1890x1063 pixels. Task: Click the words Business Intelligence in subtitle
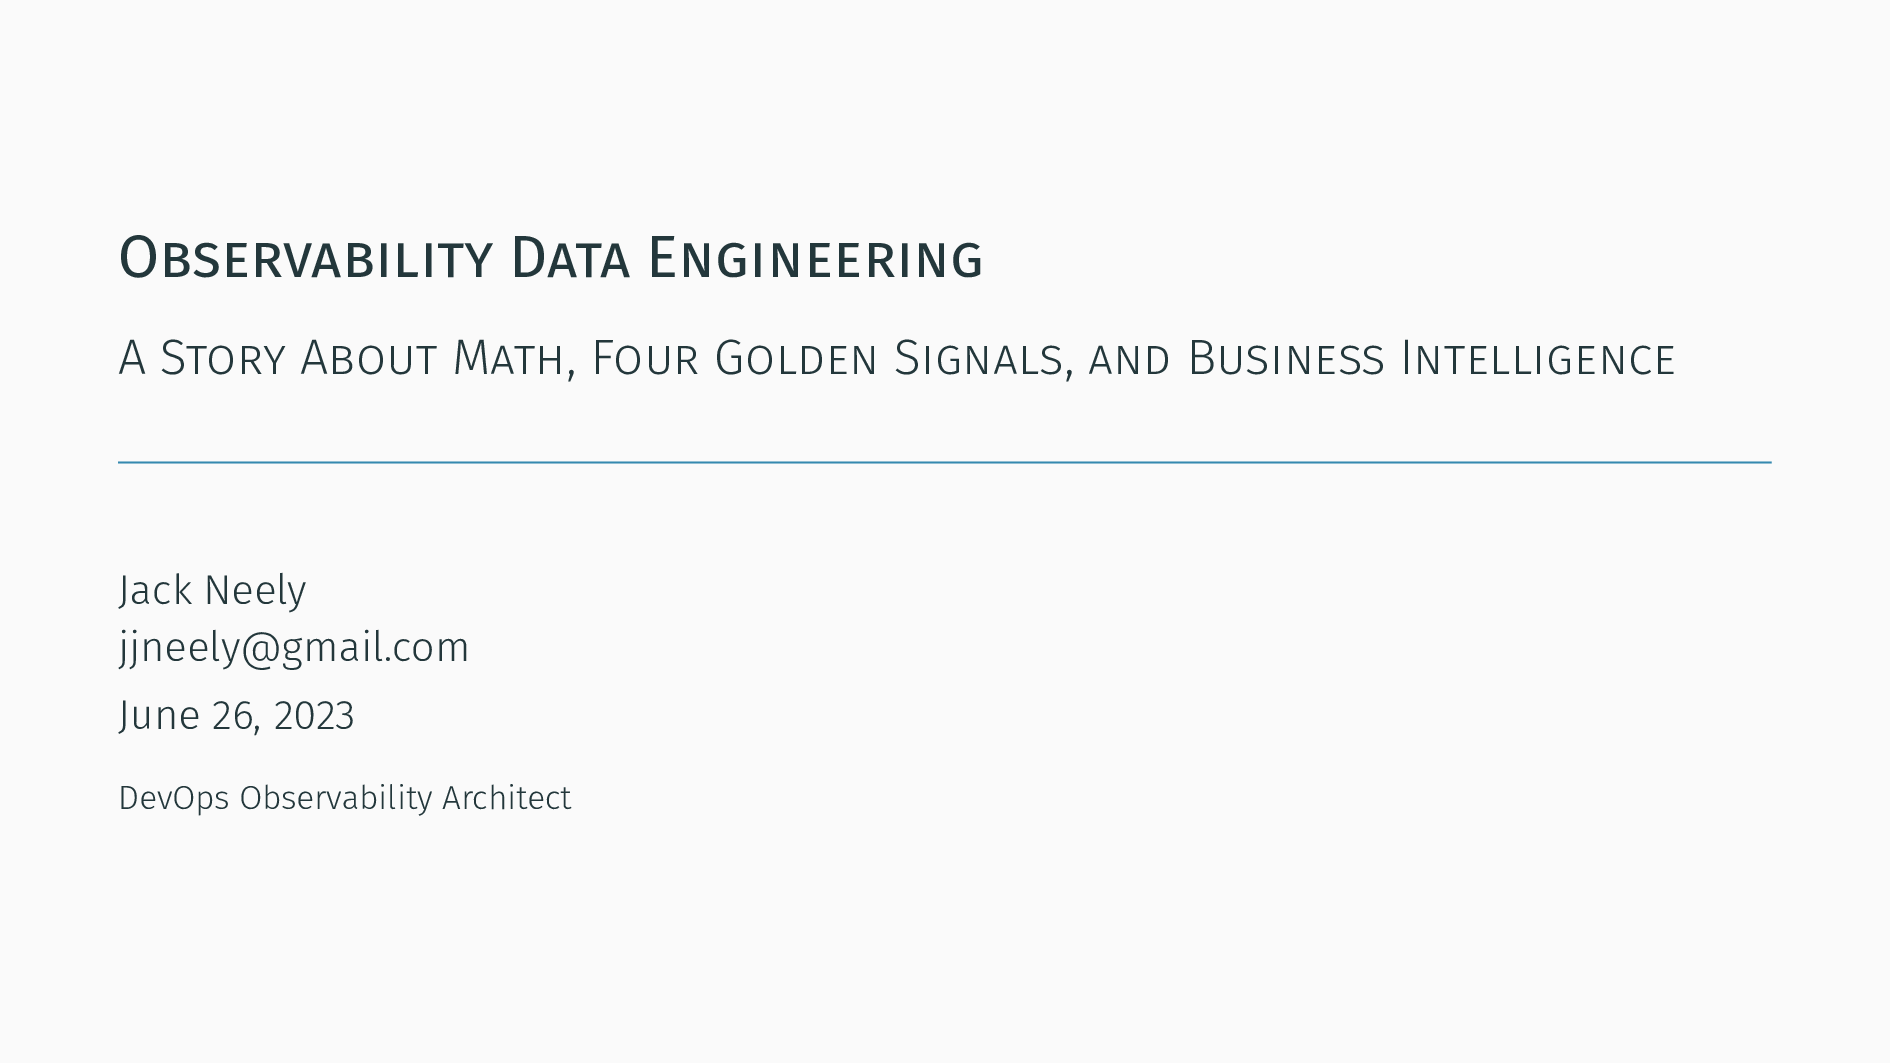tap(1432, 358)
